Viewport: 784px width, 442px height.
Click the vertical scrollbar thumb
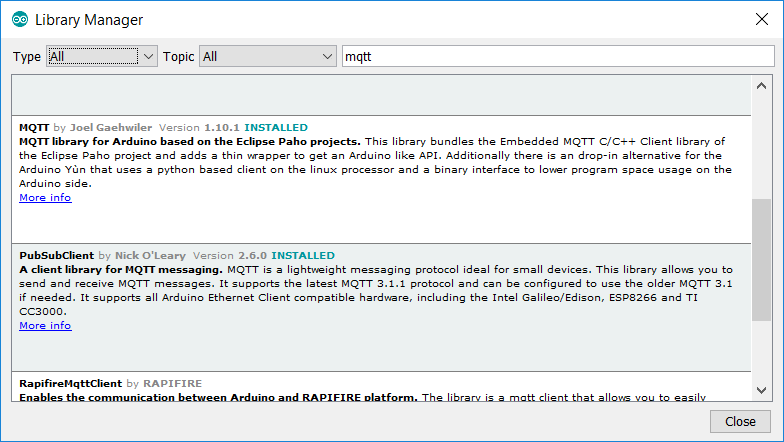point(762,260)
